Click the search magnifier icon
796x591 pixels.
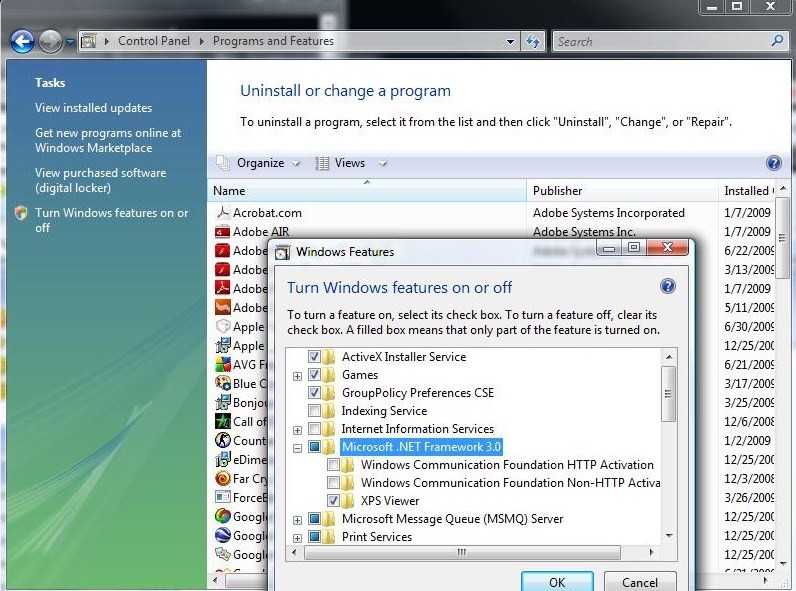pyautogui.click(x=777, y=40)
